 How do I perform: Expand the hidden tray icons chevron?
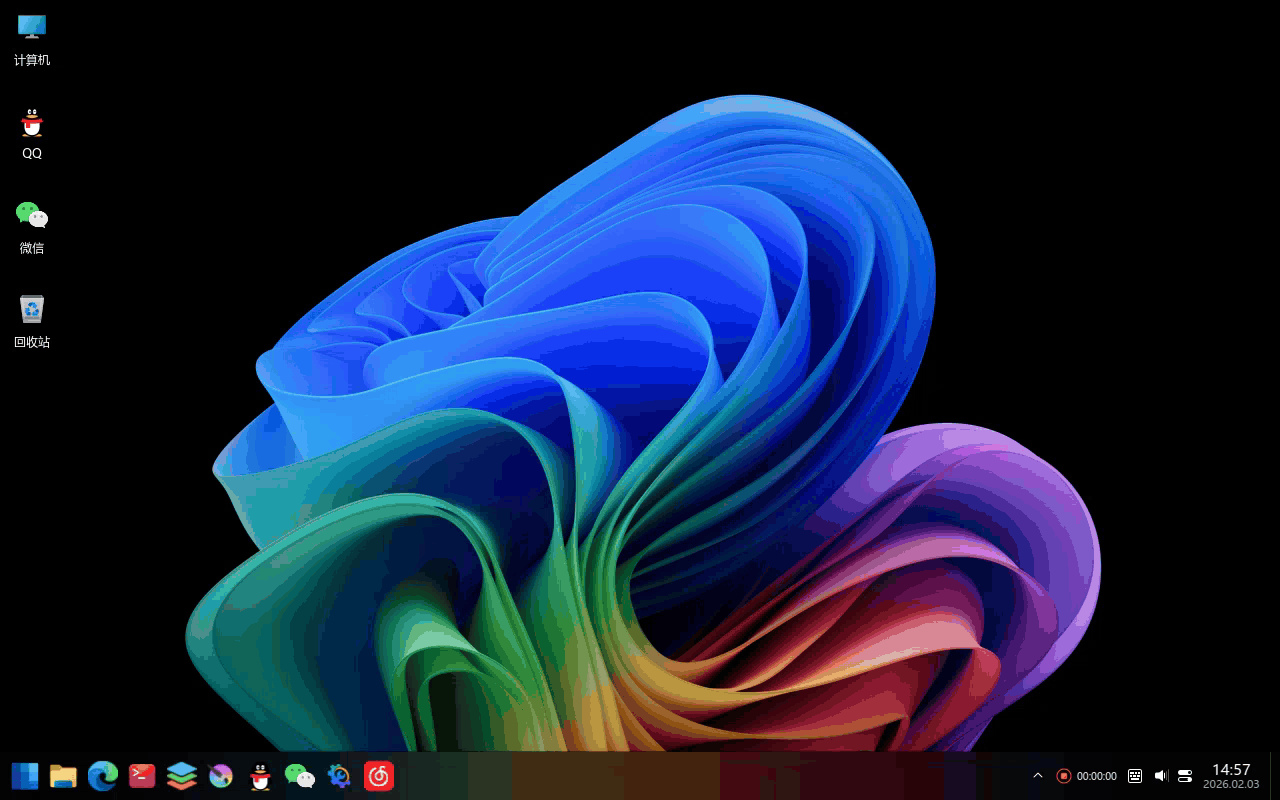[1037, 775]
